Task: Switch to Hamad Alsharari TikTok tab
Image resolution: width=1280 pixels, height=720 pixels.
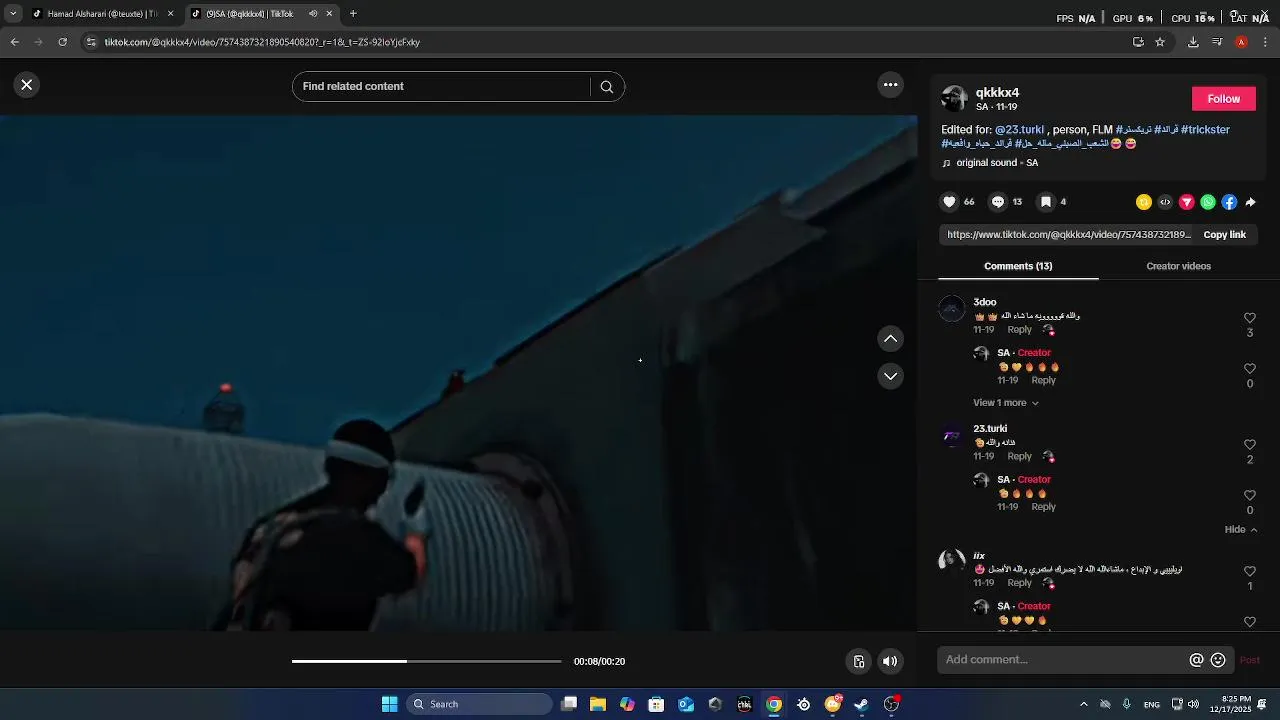Action: pyautogui.click(x=102, y=14)
